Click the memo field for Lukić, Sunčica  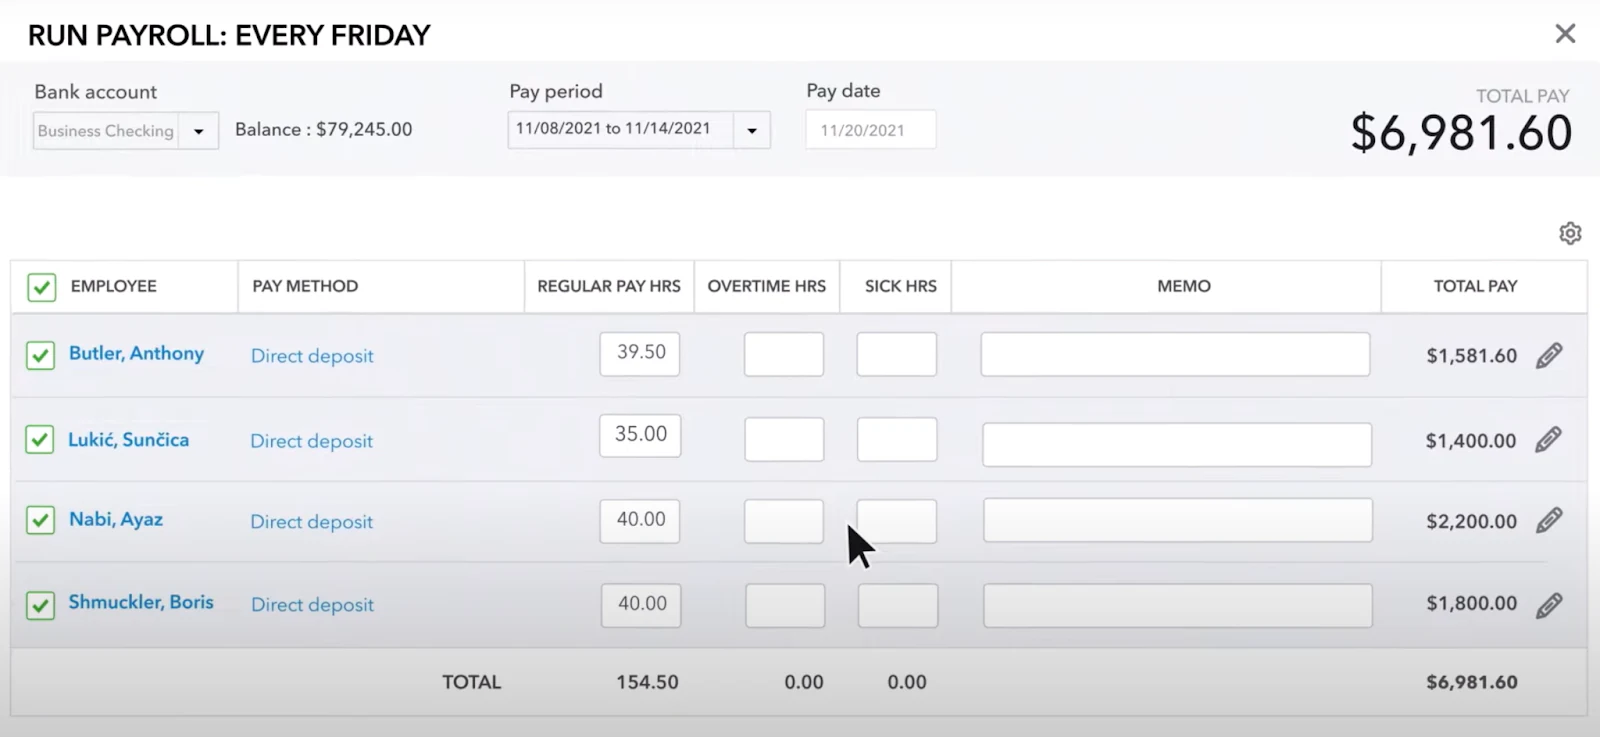coord(1177,444)
